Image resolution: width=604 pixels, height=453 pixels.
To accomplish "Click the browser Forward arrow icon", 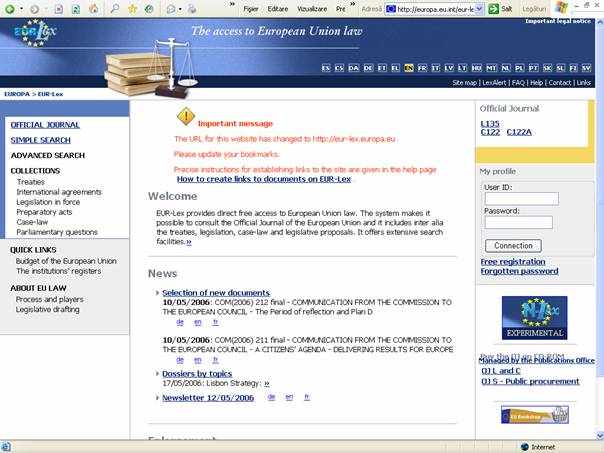I will tap(34, 9).
